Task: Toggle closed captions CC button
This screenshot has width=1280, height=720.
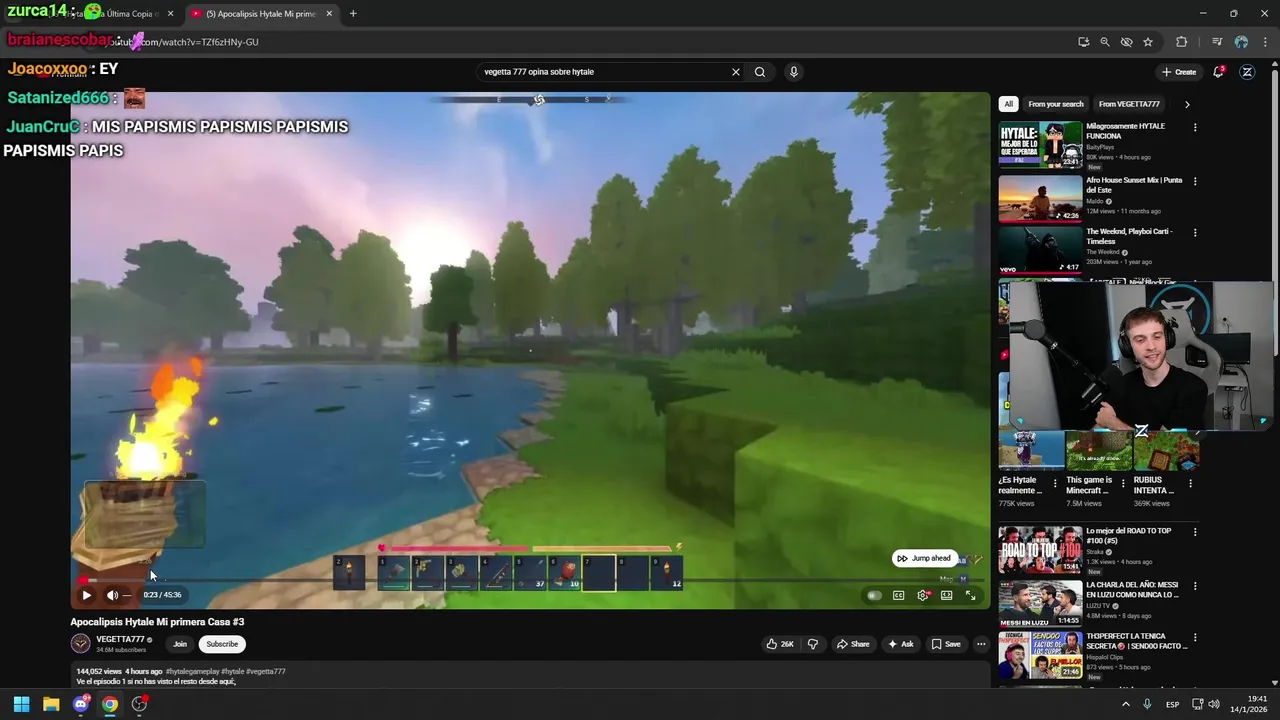Action: (898, 595)
